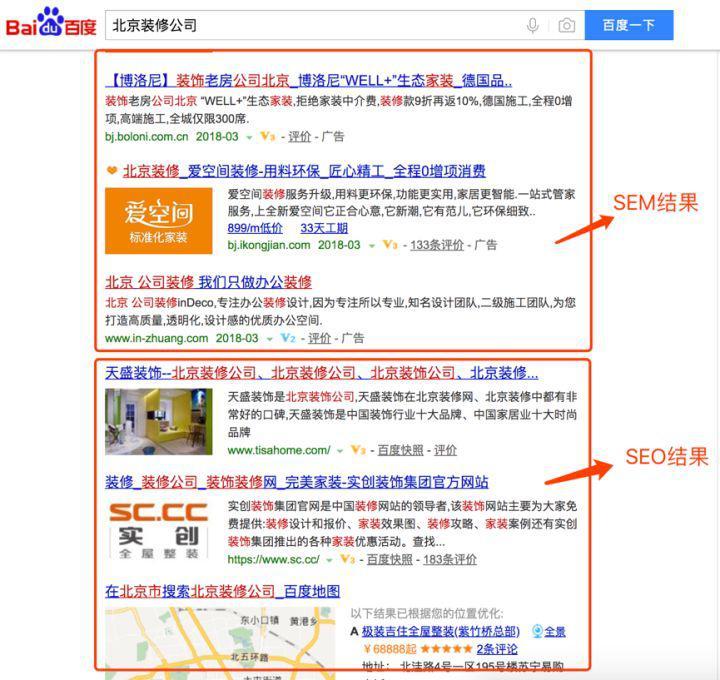Open 百度快照 on sc.cc result
720x680 pixels.
[389, 560]
